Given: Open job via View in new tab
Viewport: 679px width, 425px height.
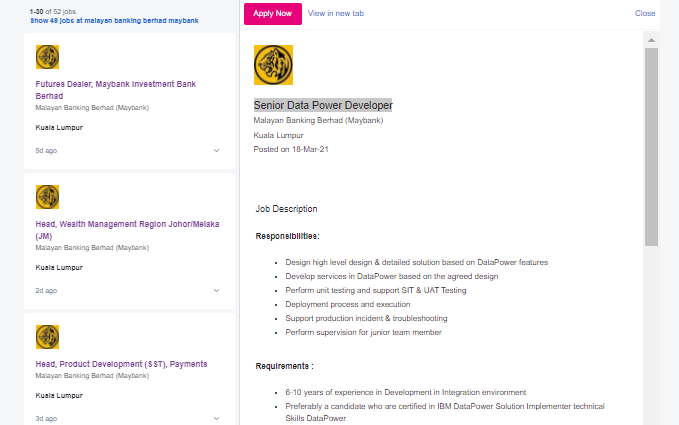Looking at the screenshot, I should [336, 13].
